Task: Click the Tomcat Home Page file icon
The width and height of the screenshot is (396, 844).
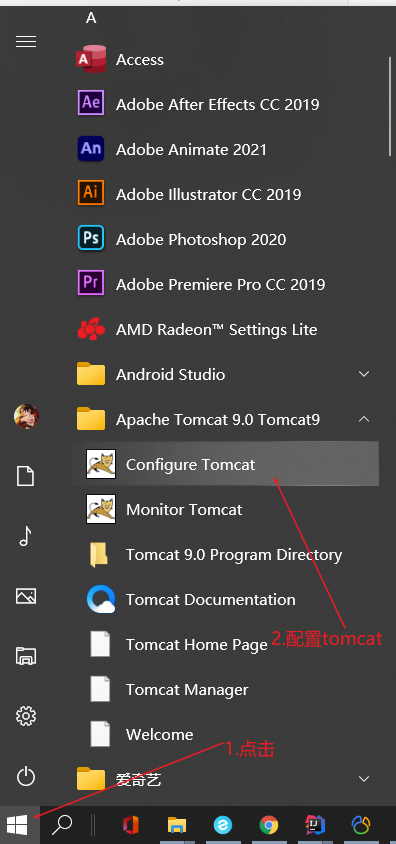Action: (x=100, y=644)
